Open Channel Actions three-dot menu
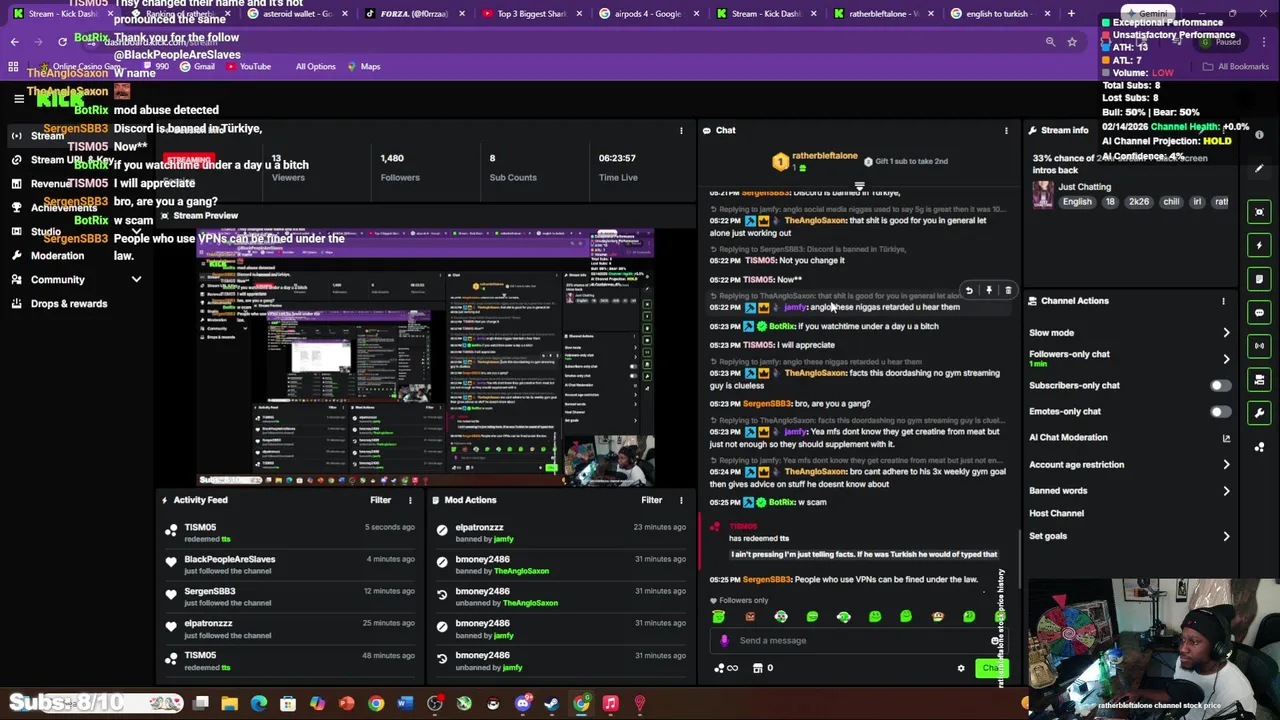This screenshot has width=1280, height=720. pos(1223,301)
